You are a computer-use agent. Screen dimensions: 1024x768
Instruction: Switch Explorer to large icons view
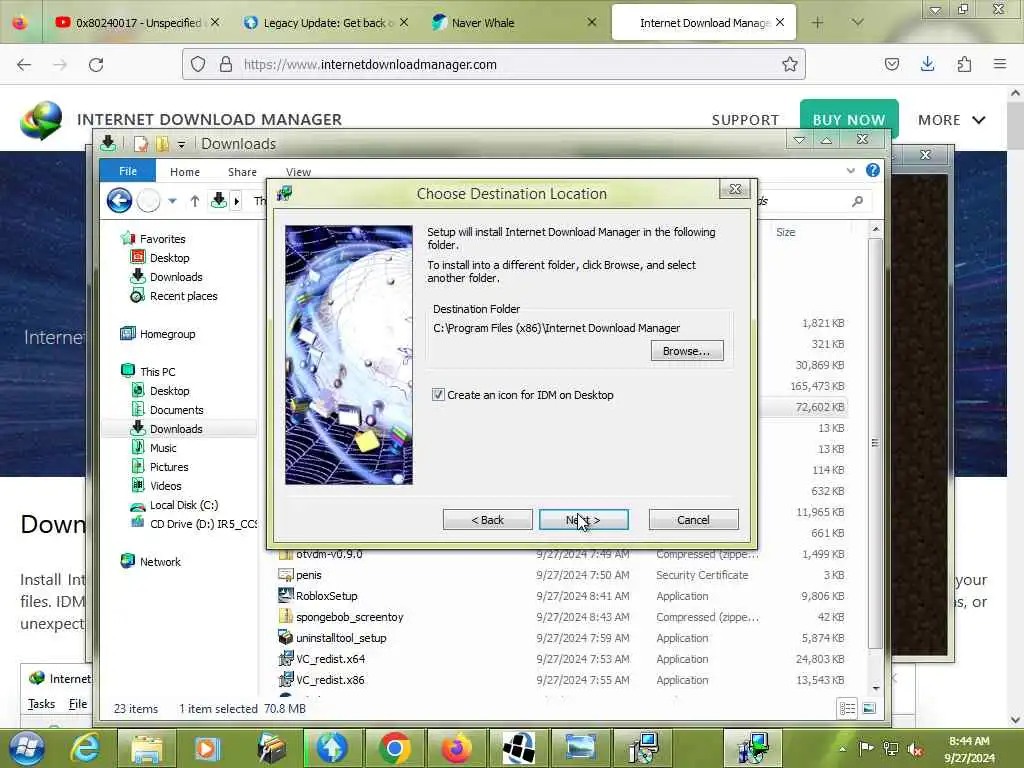(869, 708)
